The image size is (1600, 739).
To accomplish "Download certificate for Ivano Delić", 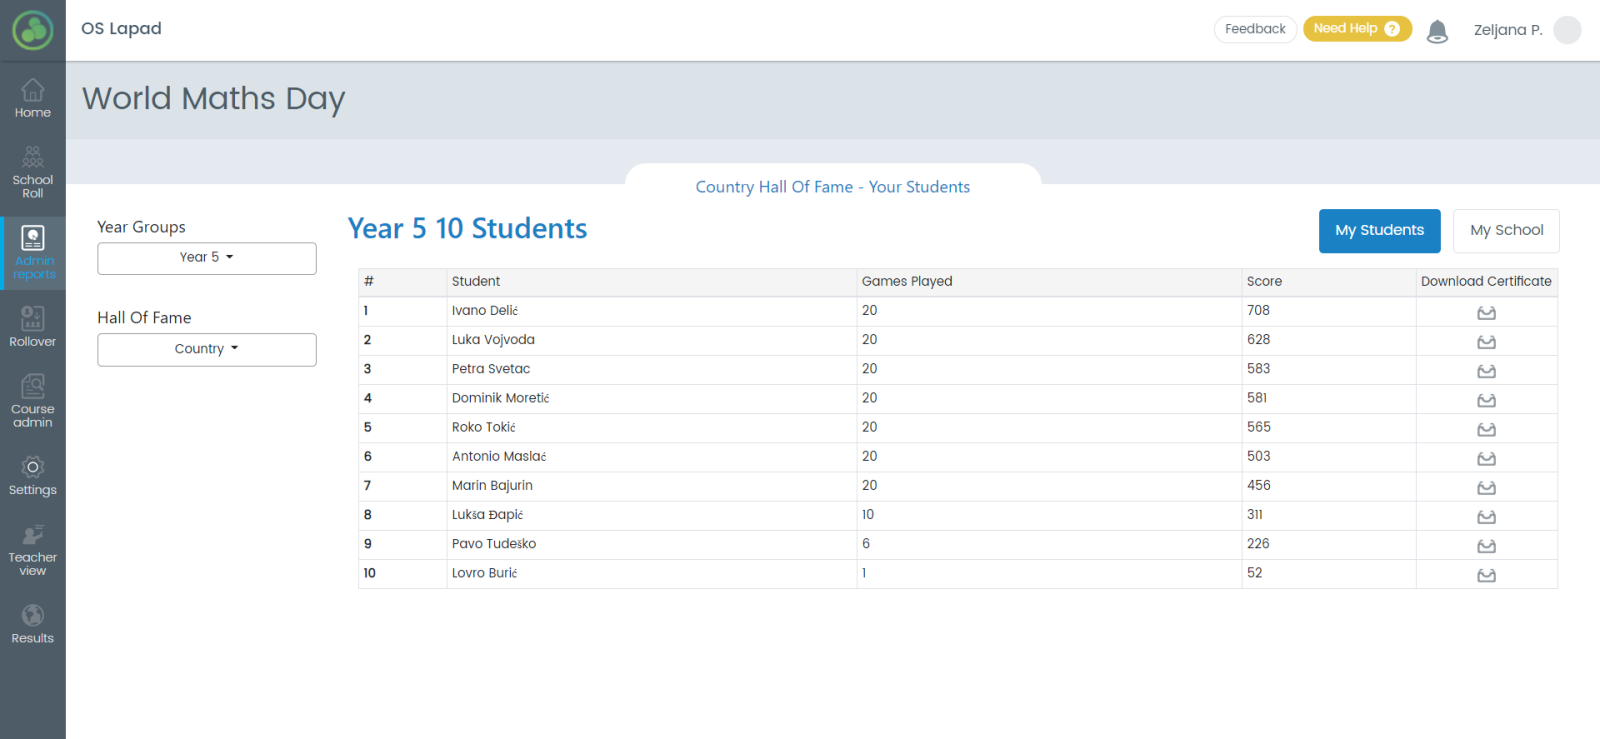I will pos(1486,313).
